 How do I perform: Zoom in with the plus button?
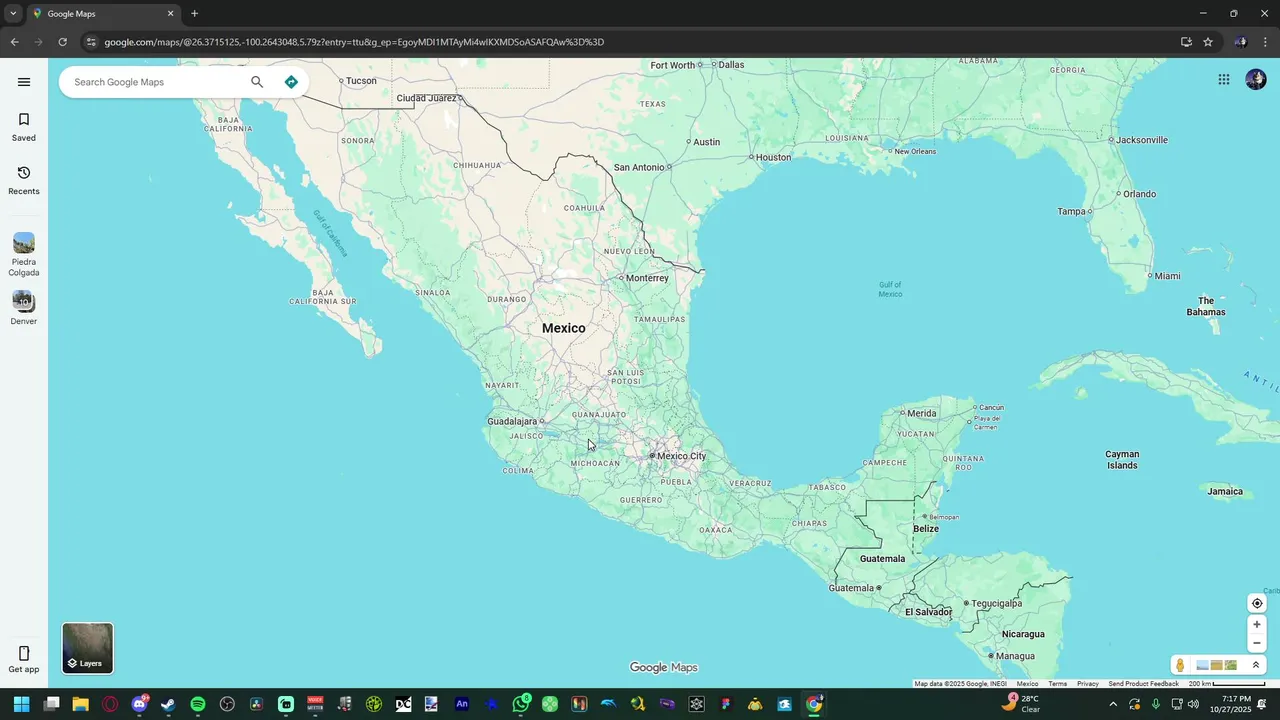pyautogui.click(x=1257, y=625)
